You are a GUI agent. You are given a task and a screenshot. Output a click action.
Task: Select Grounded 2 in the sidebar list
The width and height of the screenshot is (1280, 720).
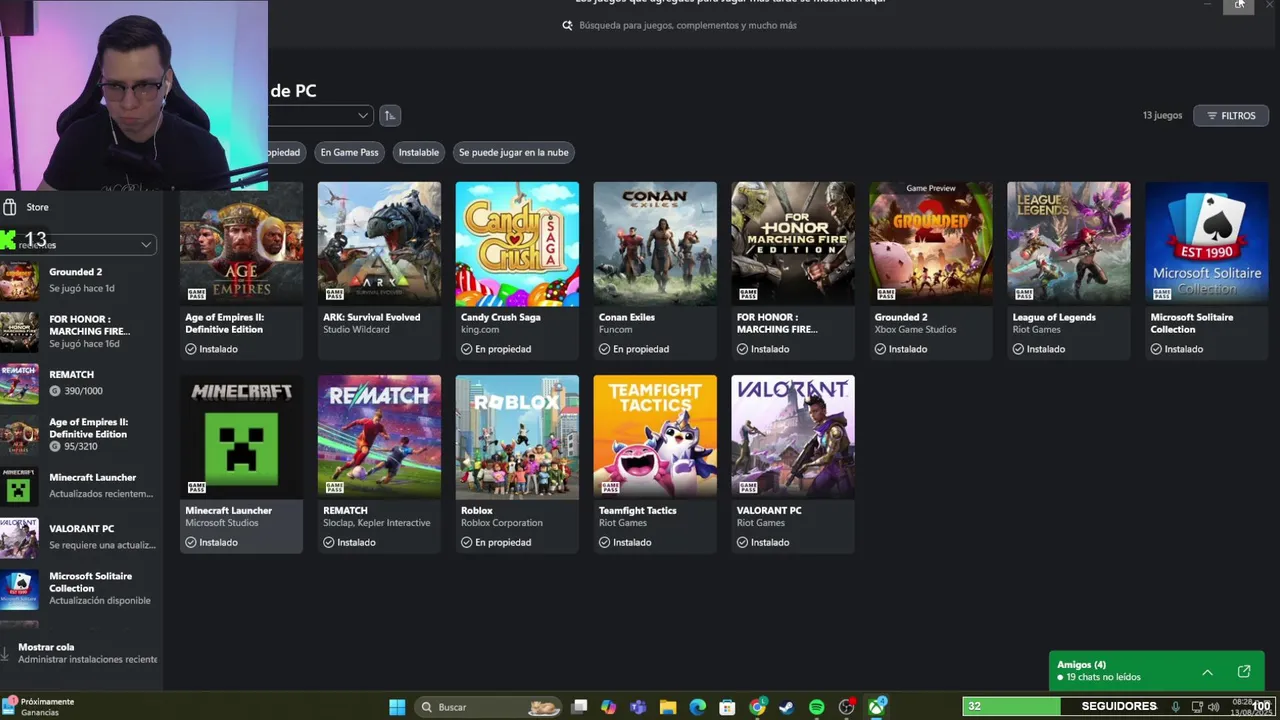click(80, 280)
